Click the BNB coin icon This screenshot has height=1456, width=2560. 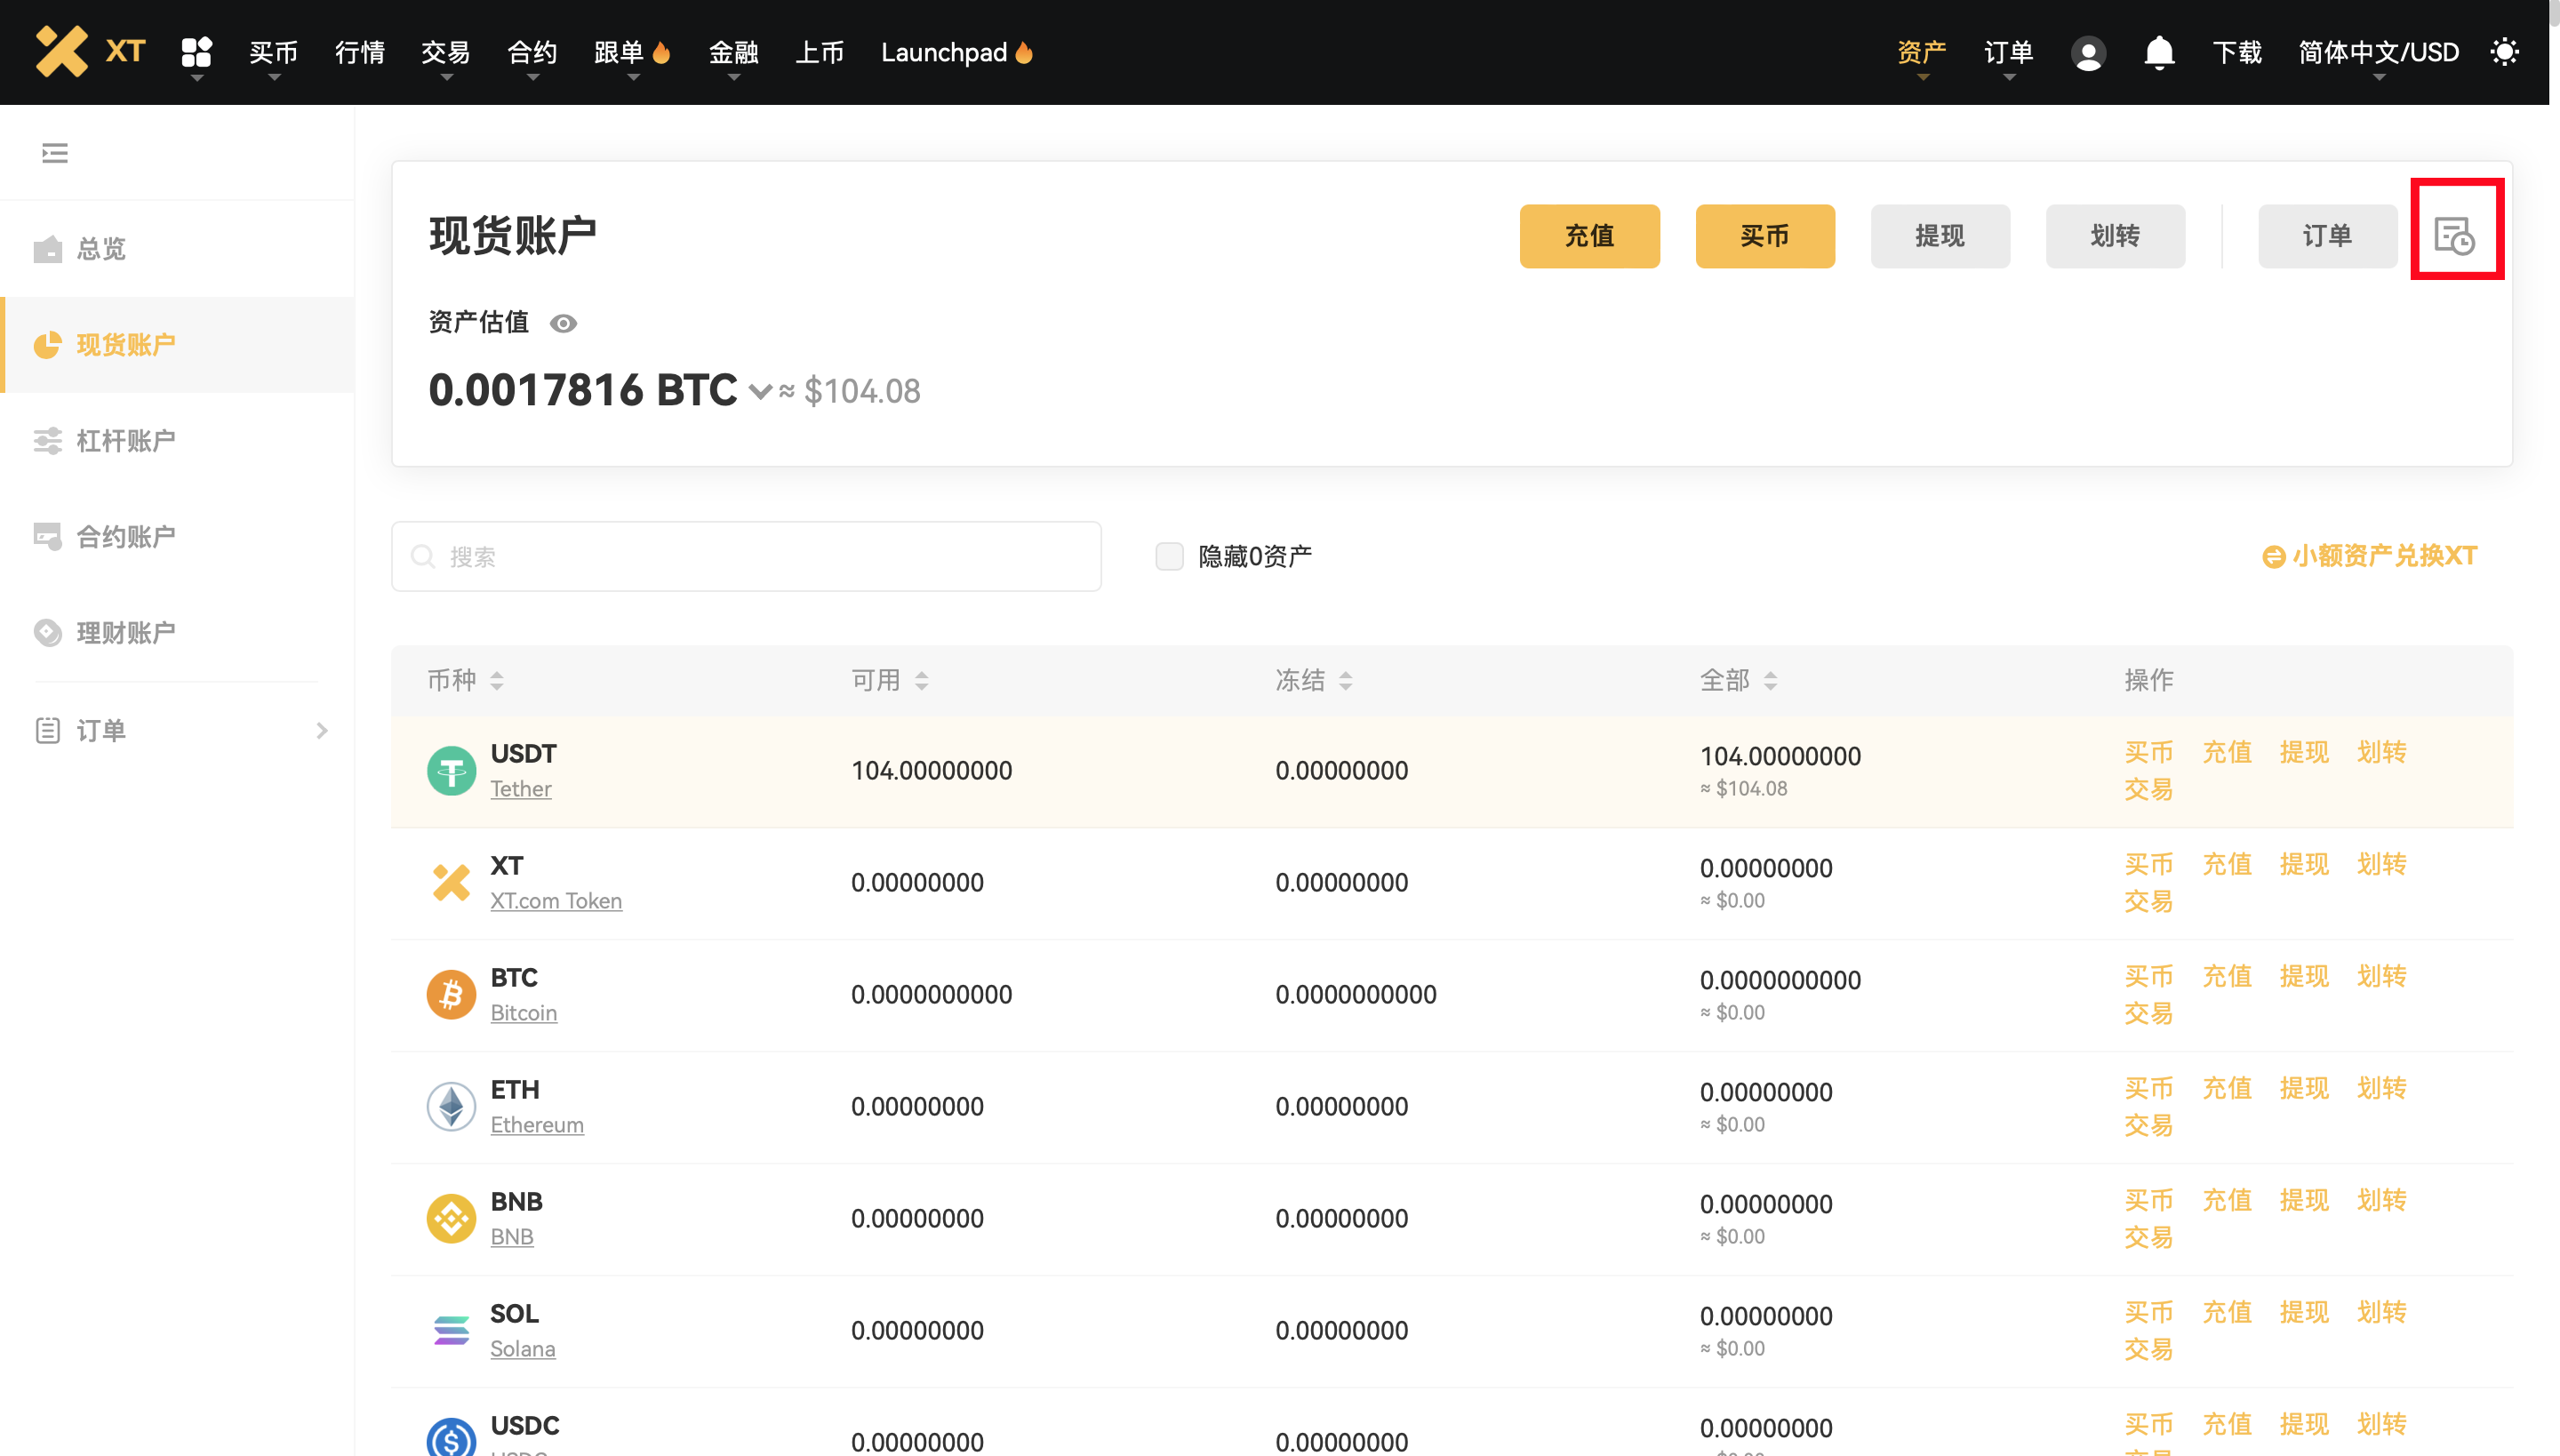point(451,1219)
